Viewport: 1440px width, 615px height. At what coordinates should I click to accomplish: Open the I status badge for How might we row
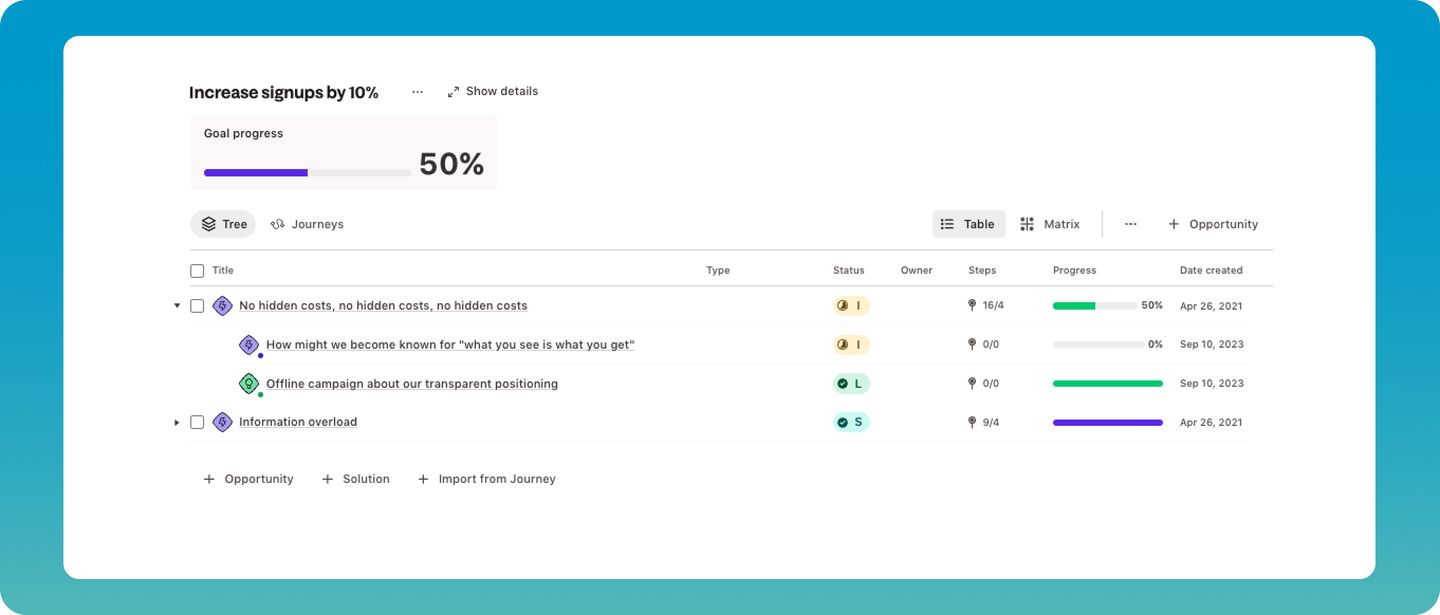coord(851,345)
